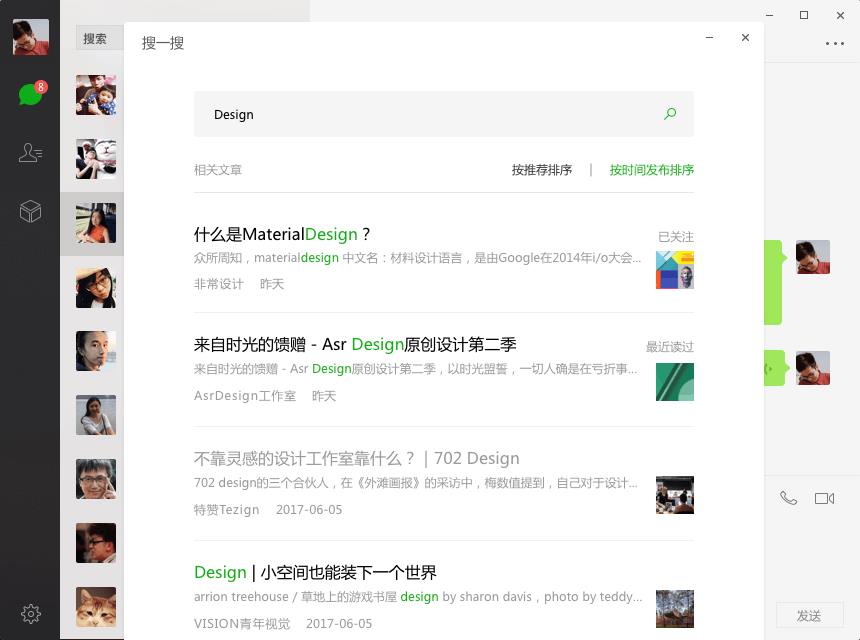Click the 搜索 box in chat list
Image resolution: width=860 pixels, height=640 pixels.
click(x=100, y=38)
